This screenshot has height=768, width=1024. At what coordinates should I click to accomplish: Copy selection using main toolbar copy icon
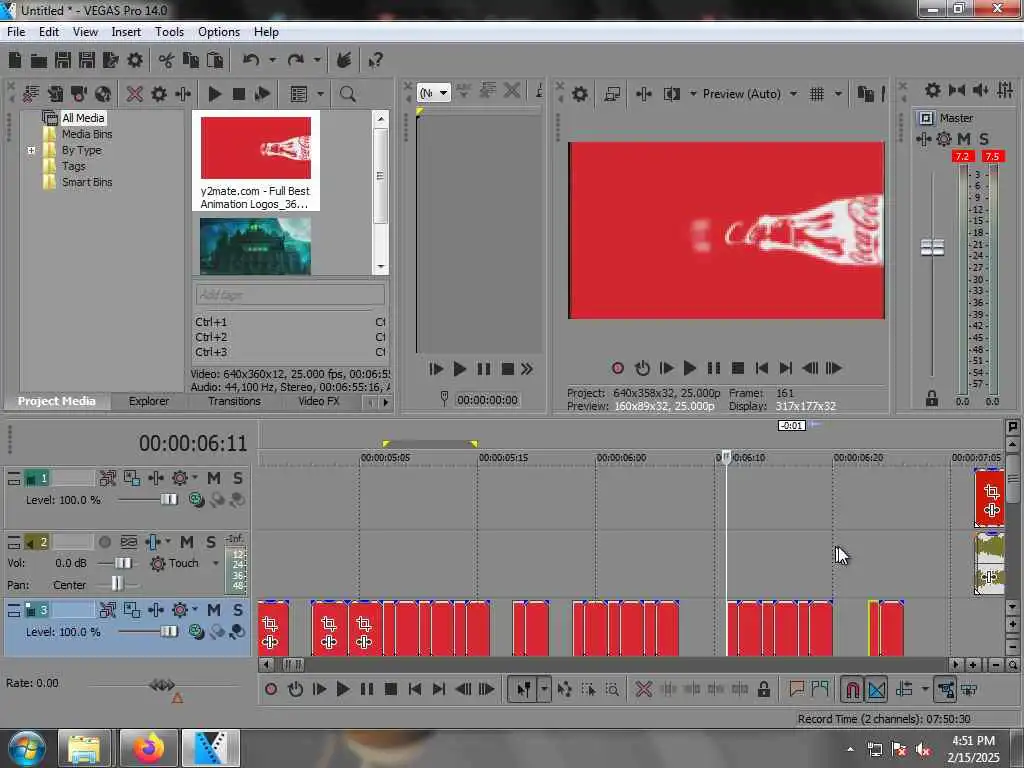click(191, 61)
